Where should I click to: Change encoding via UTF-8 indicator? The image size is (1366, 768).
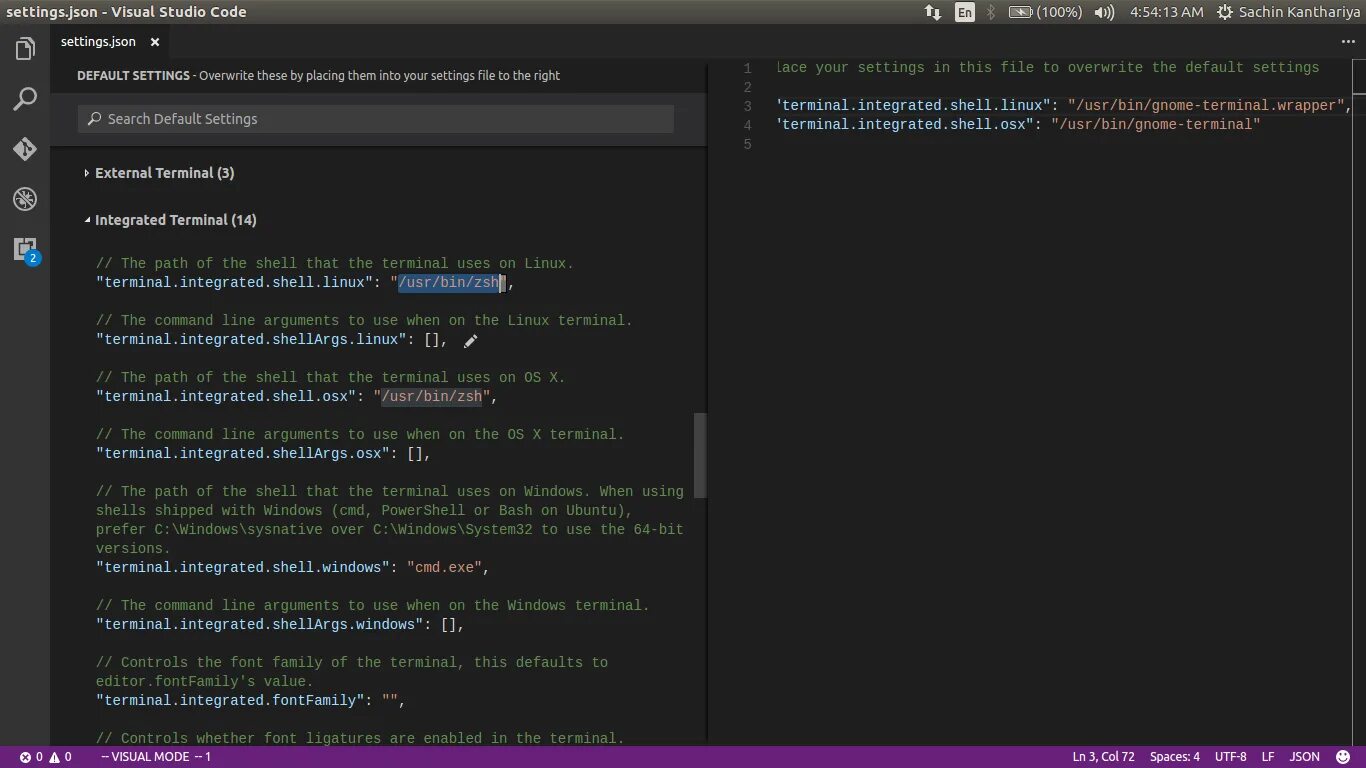1231,757
